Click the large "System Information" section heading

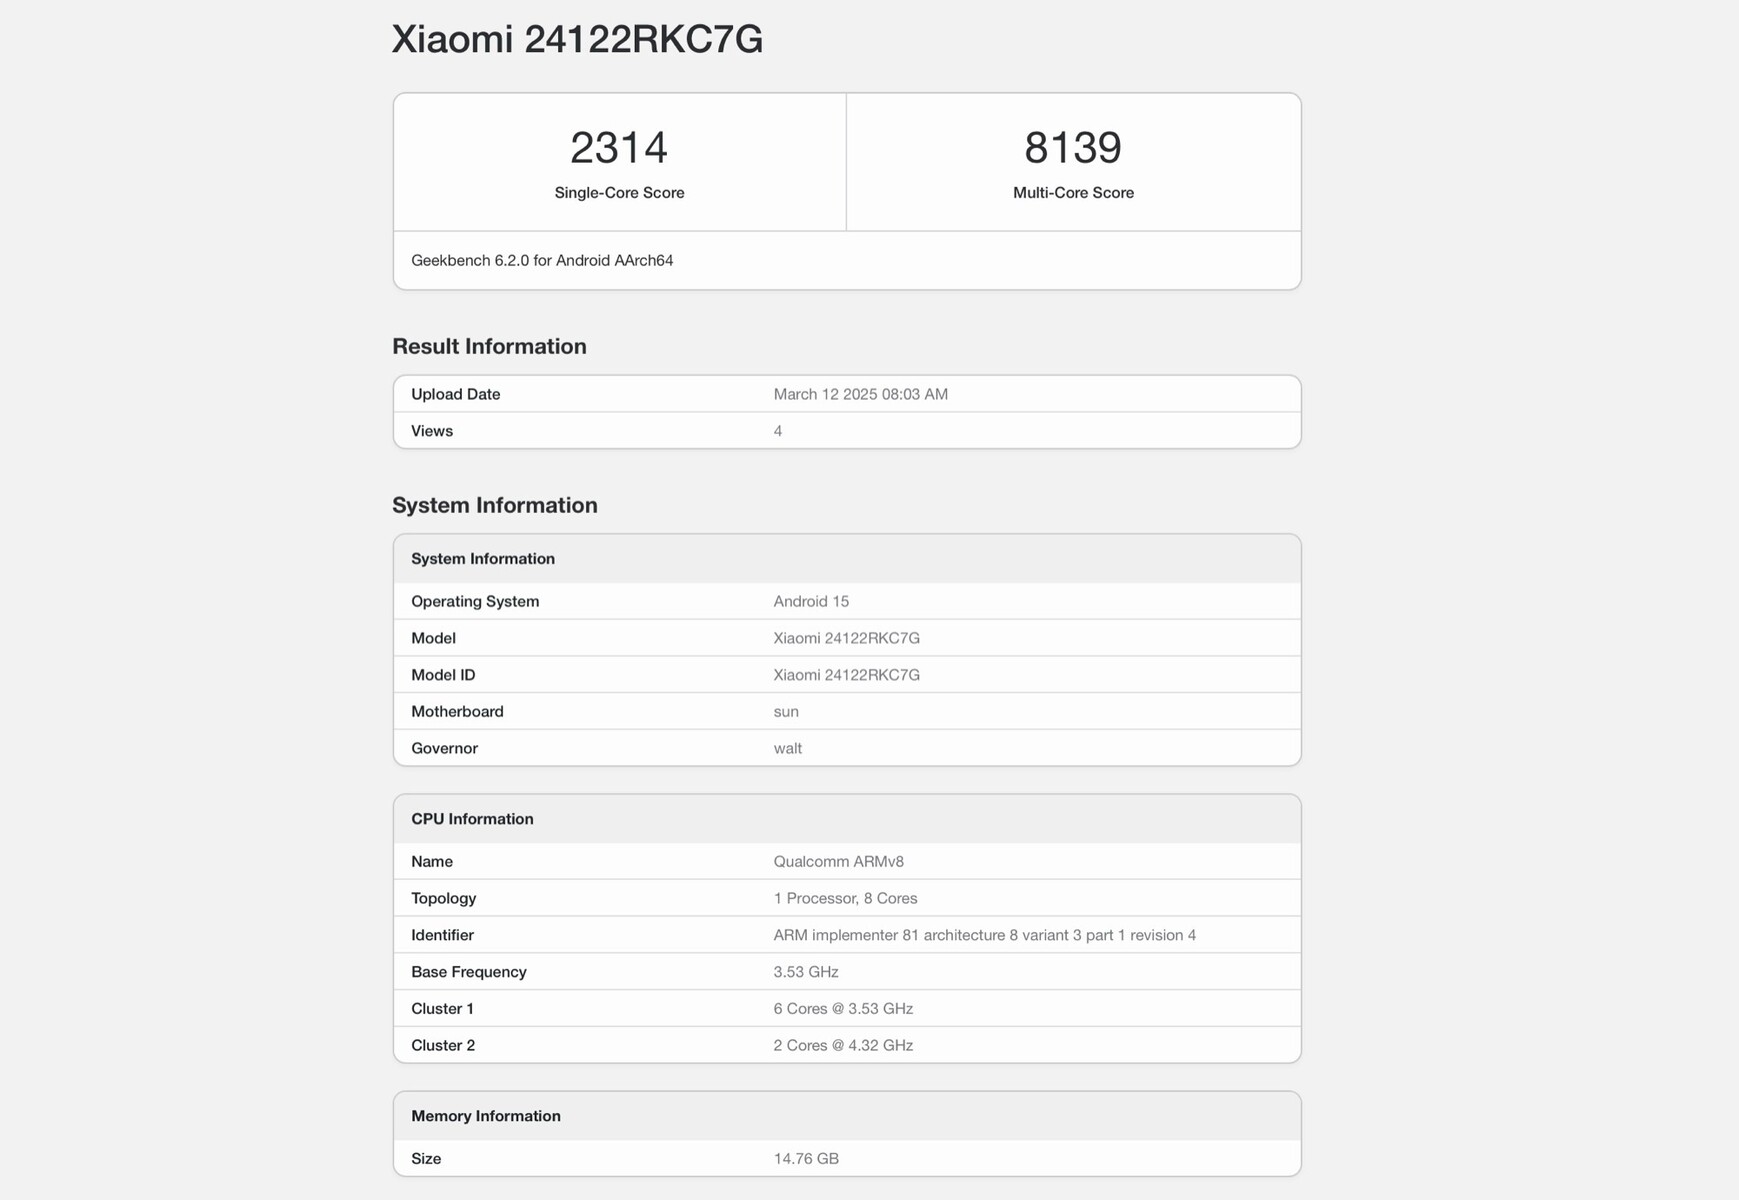[x=495, y=505]
